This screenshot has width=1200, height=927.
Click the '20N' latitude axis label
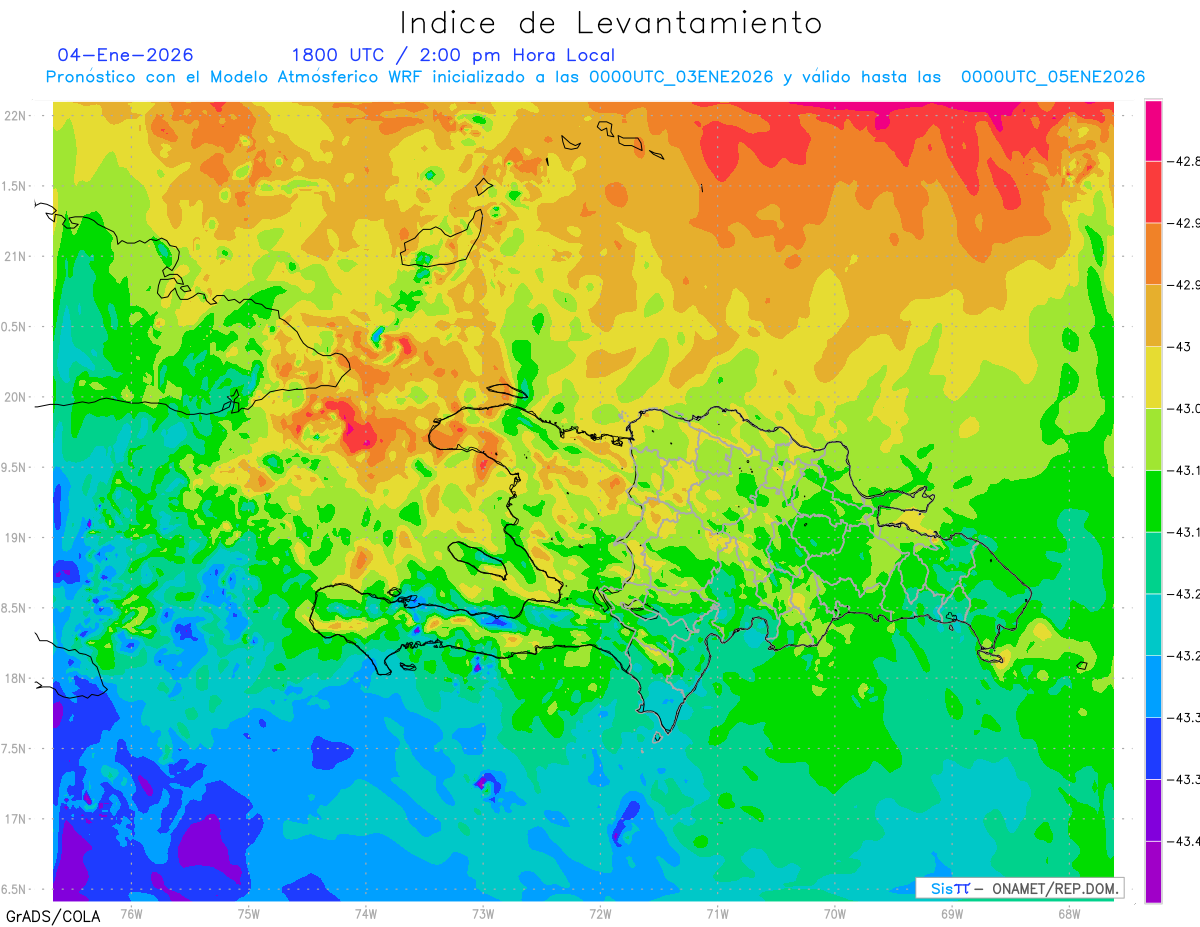16,397
